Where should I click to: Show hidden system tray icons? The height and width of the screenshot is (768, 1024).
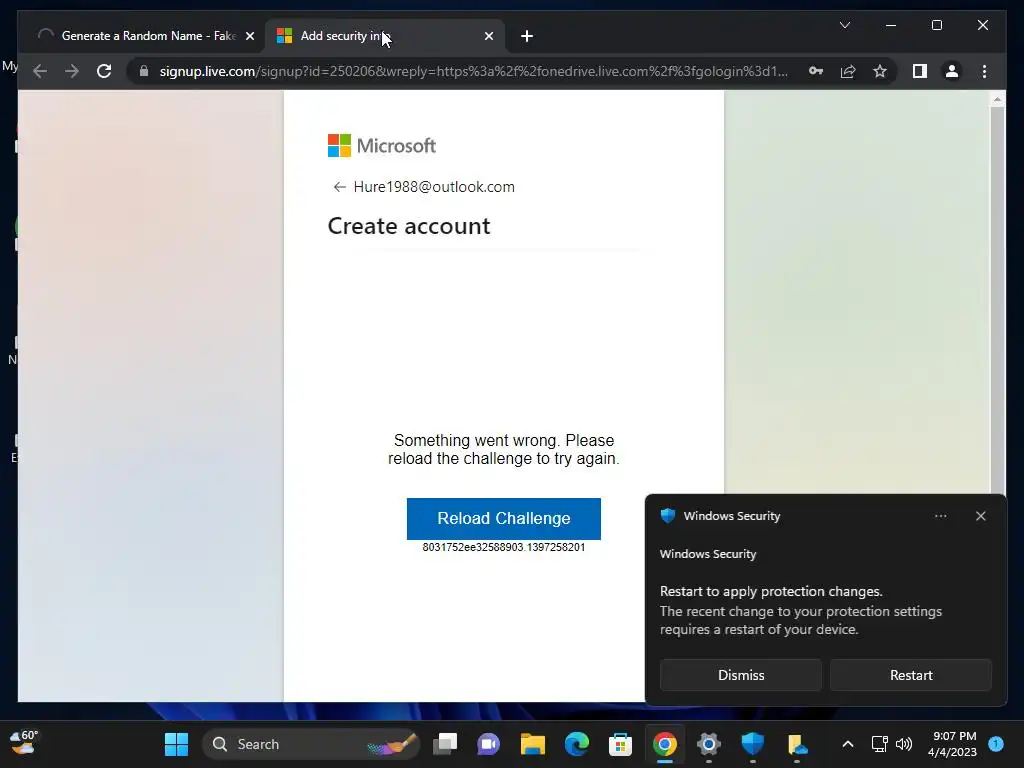click(848, 744)
